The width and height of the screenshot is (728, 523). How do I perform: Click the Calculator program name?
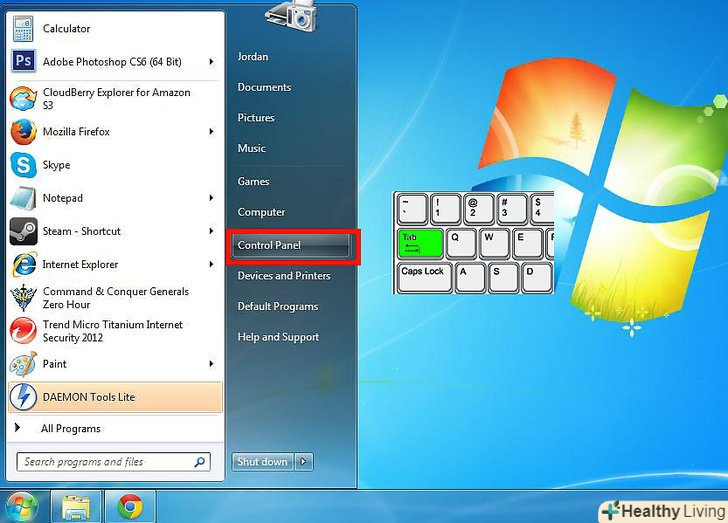coord(66,29)
